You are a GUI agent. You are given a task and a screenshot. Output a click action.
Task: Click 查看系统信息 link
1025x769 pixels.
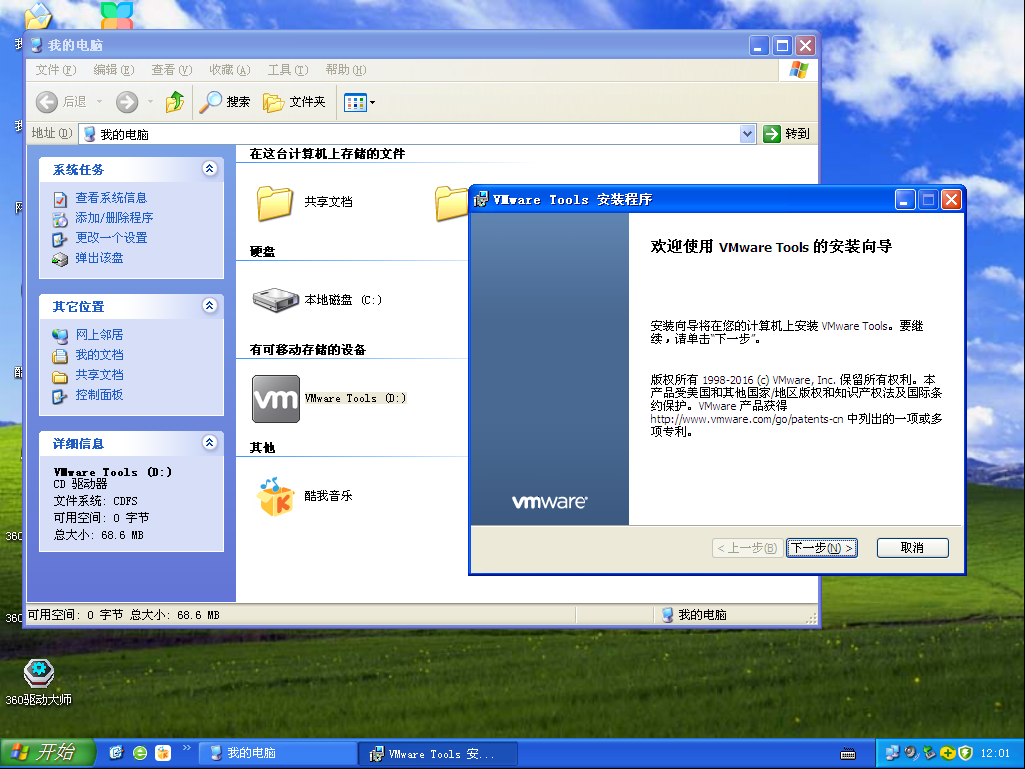click(111, 197)
